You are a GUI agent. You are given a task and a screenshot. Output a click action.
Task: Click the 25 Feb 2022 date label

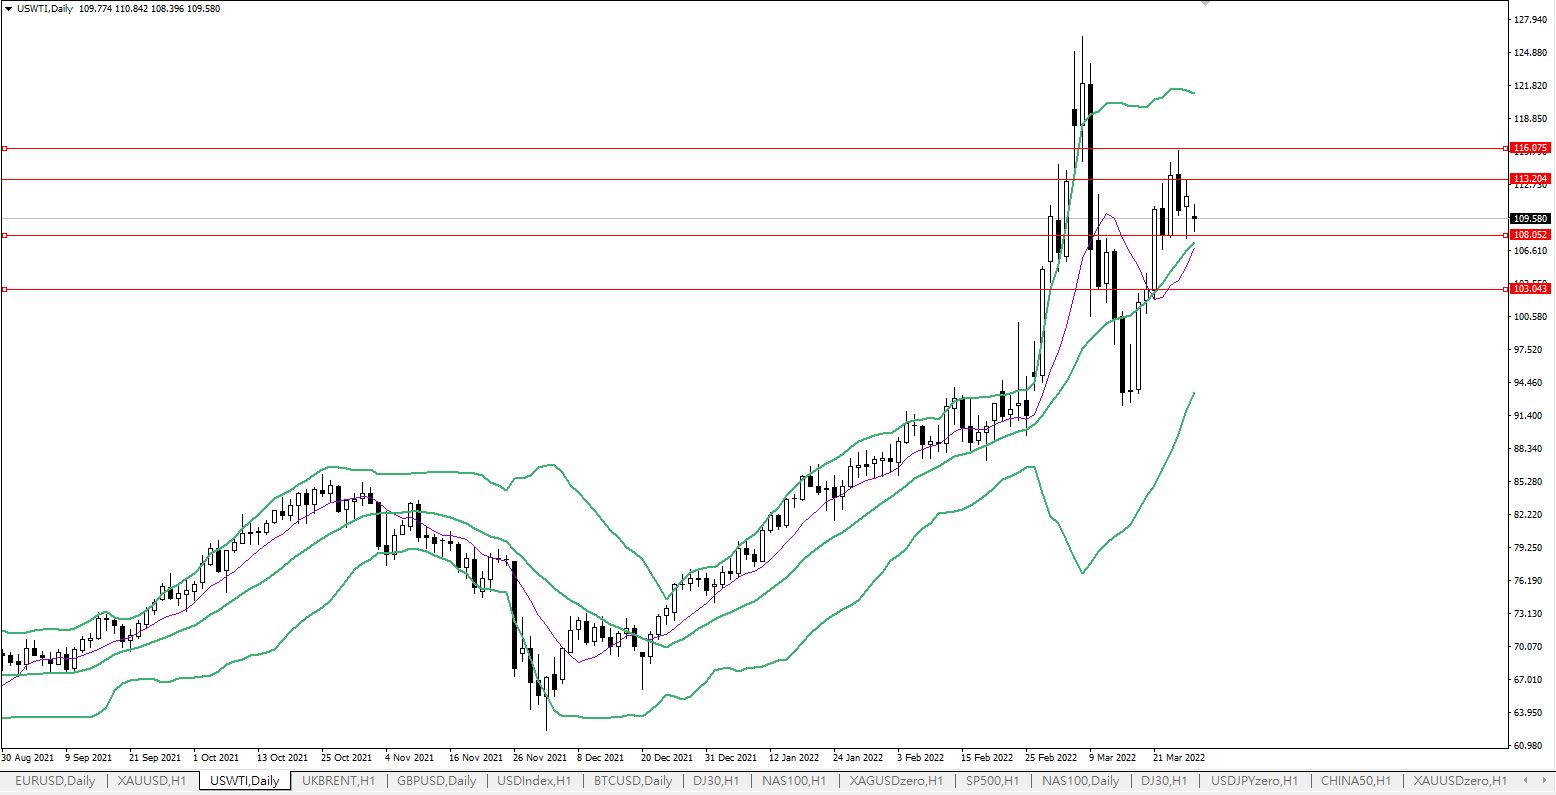(x=1051, y=758)
